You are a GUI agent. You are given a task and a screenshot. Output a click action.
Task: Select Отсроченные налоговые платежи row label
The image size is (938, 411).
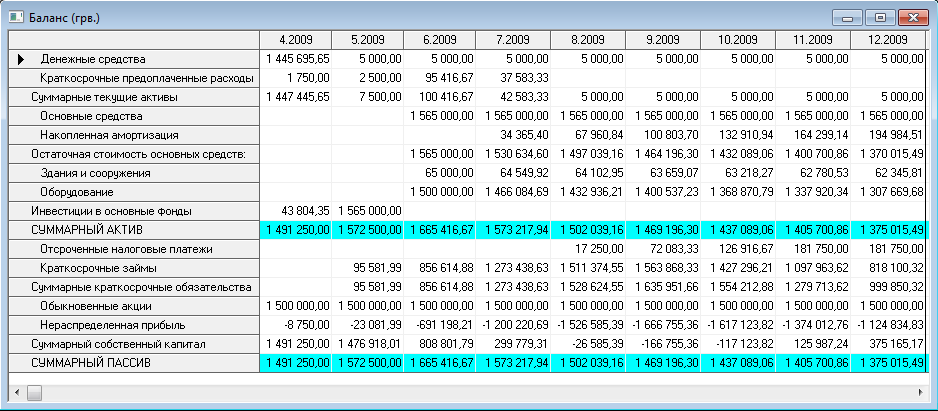tap(134, 249)
